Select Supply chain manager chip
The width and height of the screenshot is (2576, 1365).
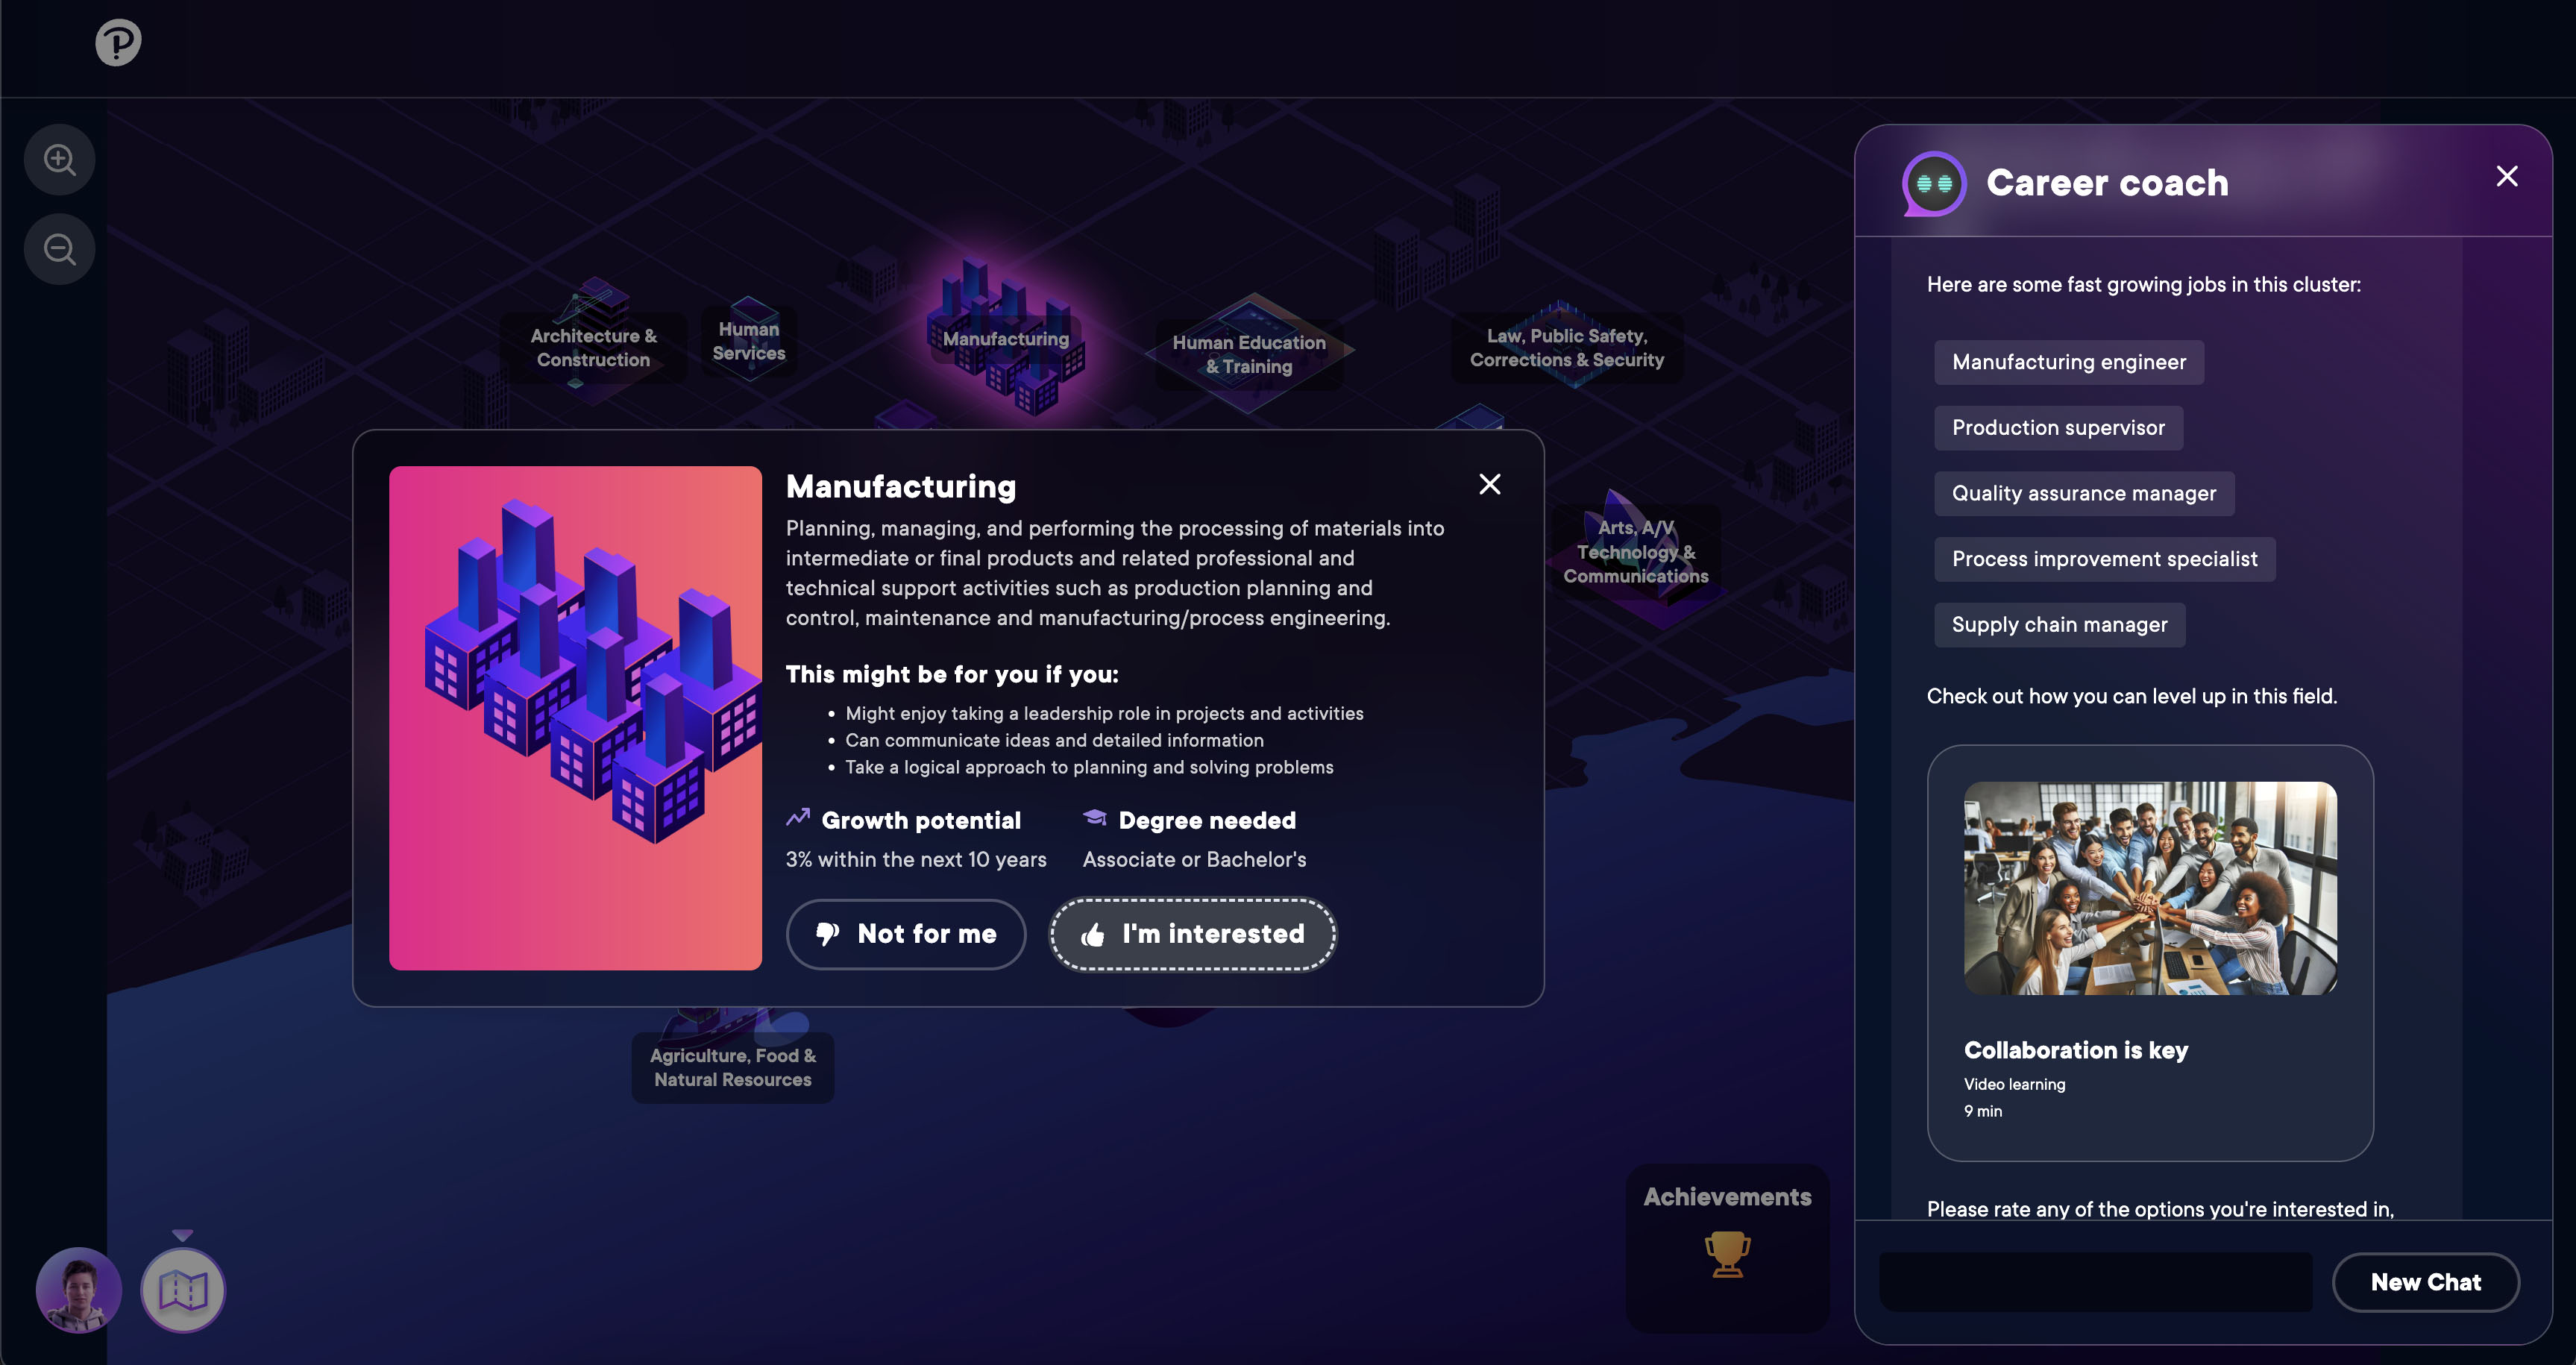(2059, 625)
